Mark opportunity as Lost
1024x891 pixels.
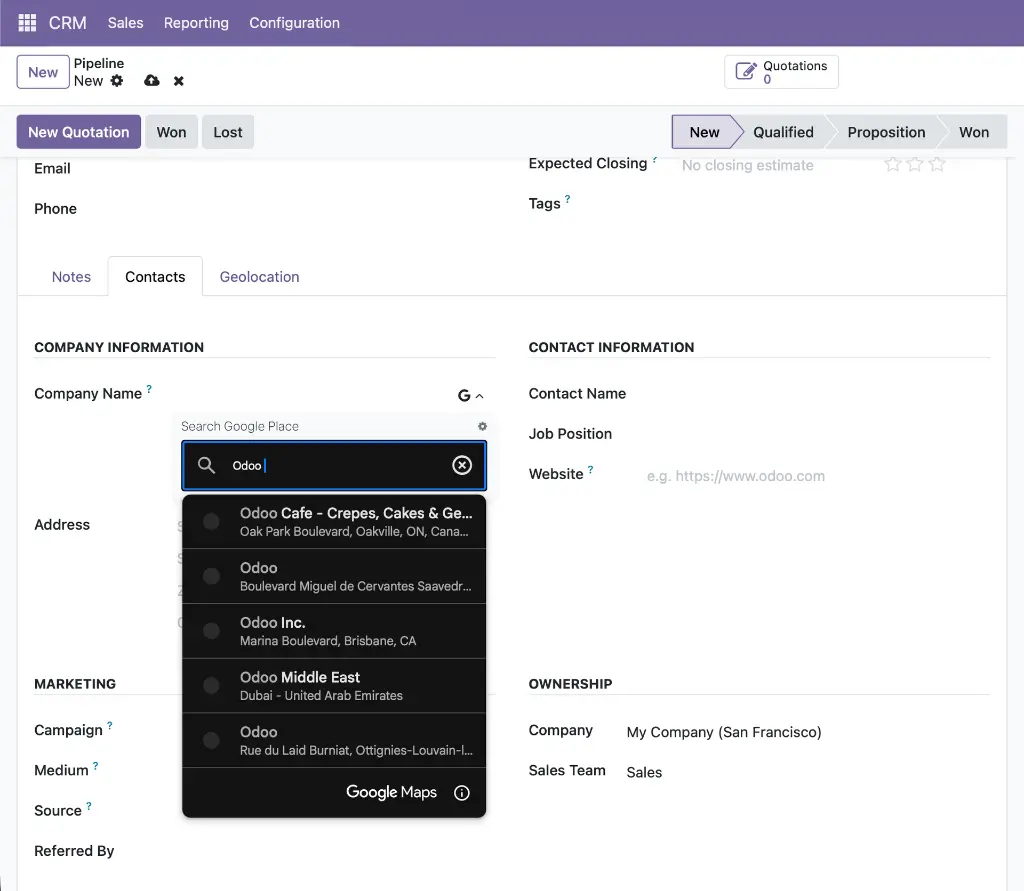coord(227,132)
